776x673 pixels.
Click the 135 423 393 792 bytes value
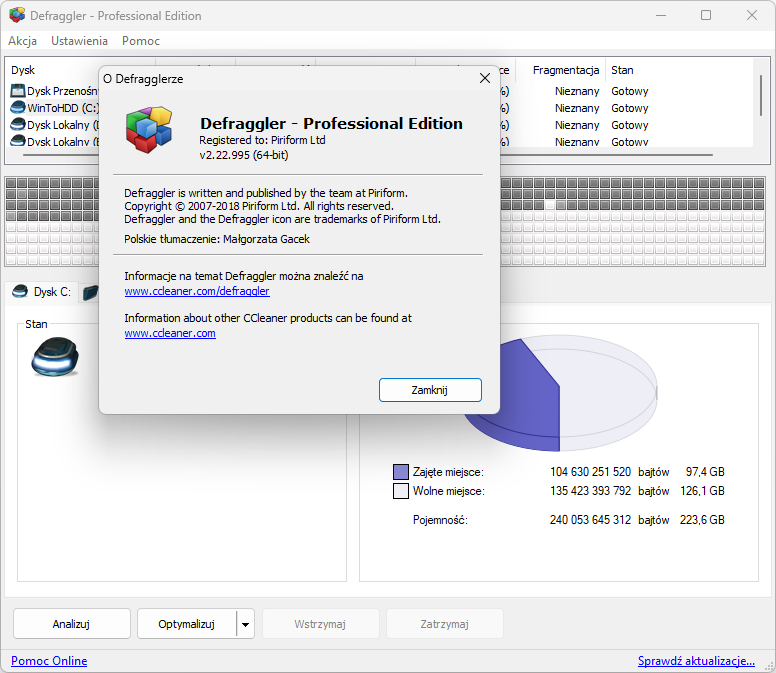[x=590, y=491]
